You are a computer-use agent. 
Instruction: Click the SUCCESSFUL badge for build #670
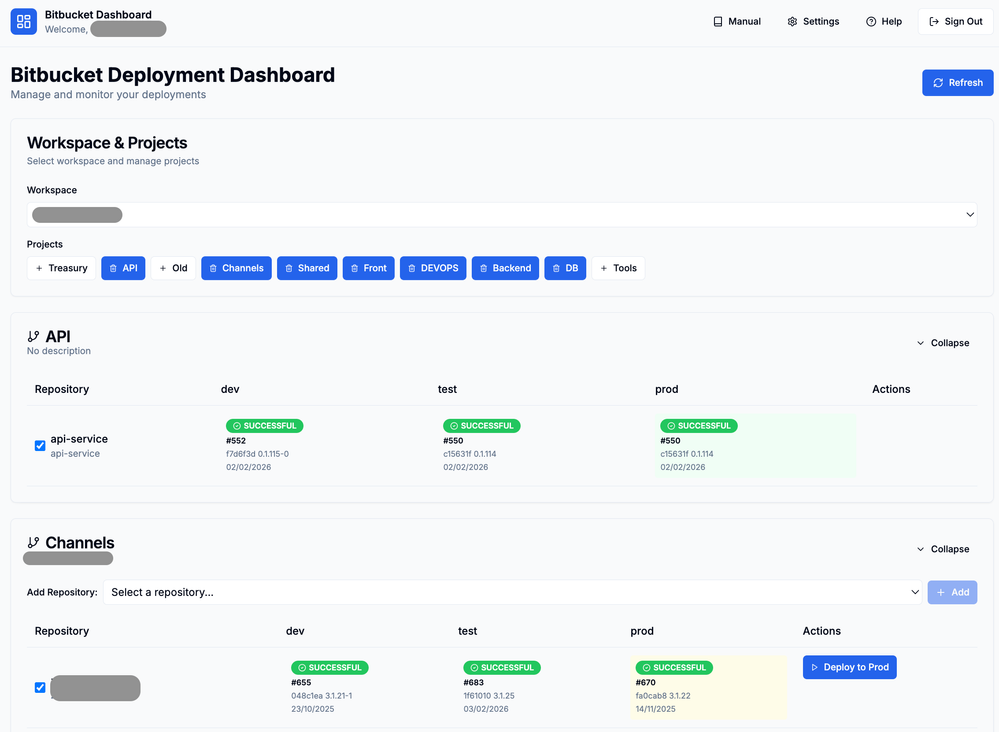(x=674, y=668)
